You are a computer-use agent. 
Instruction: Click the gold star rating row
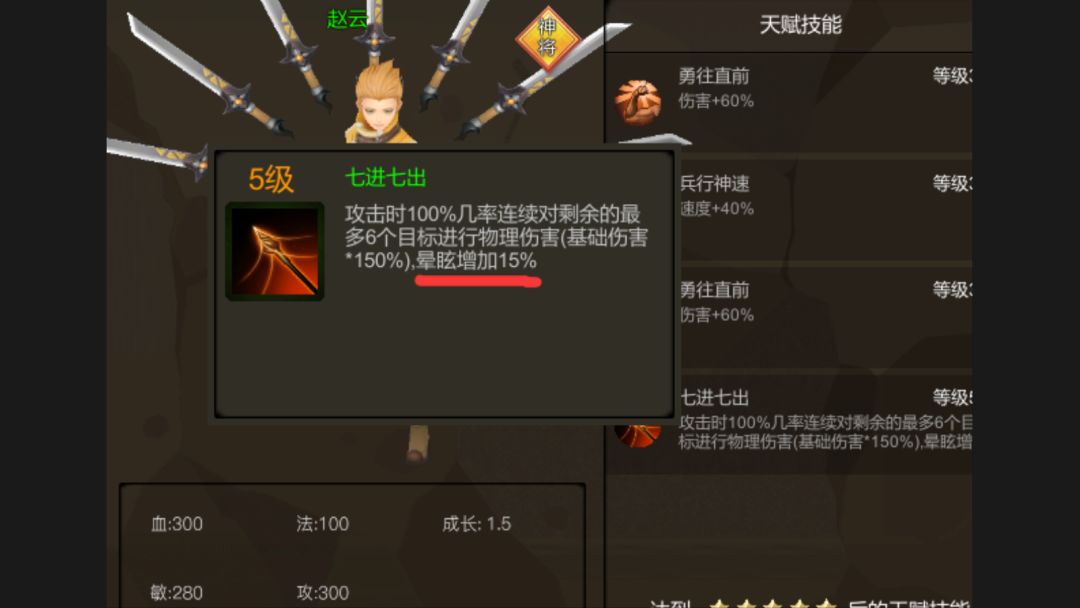click(x=771, y=603)
